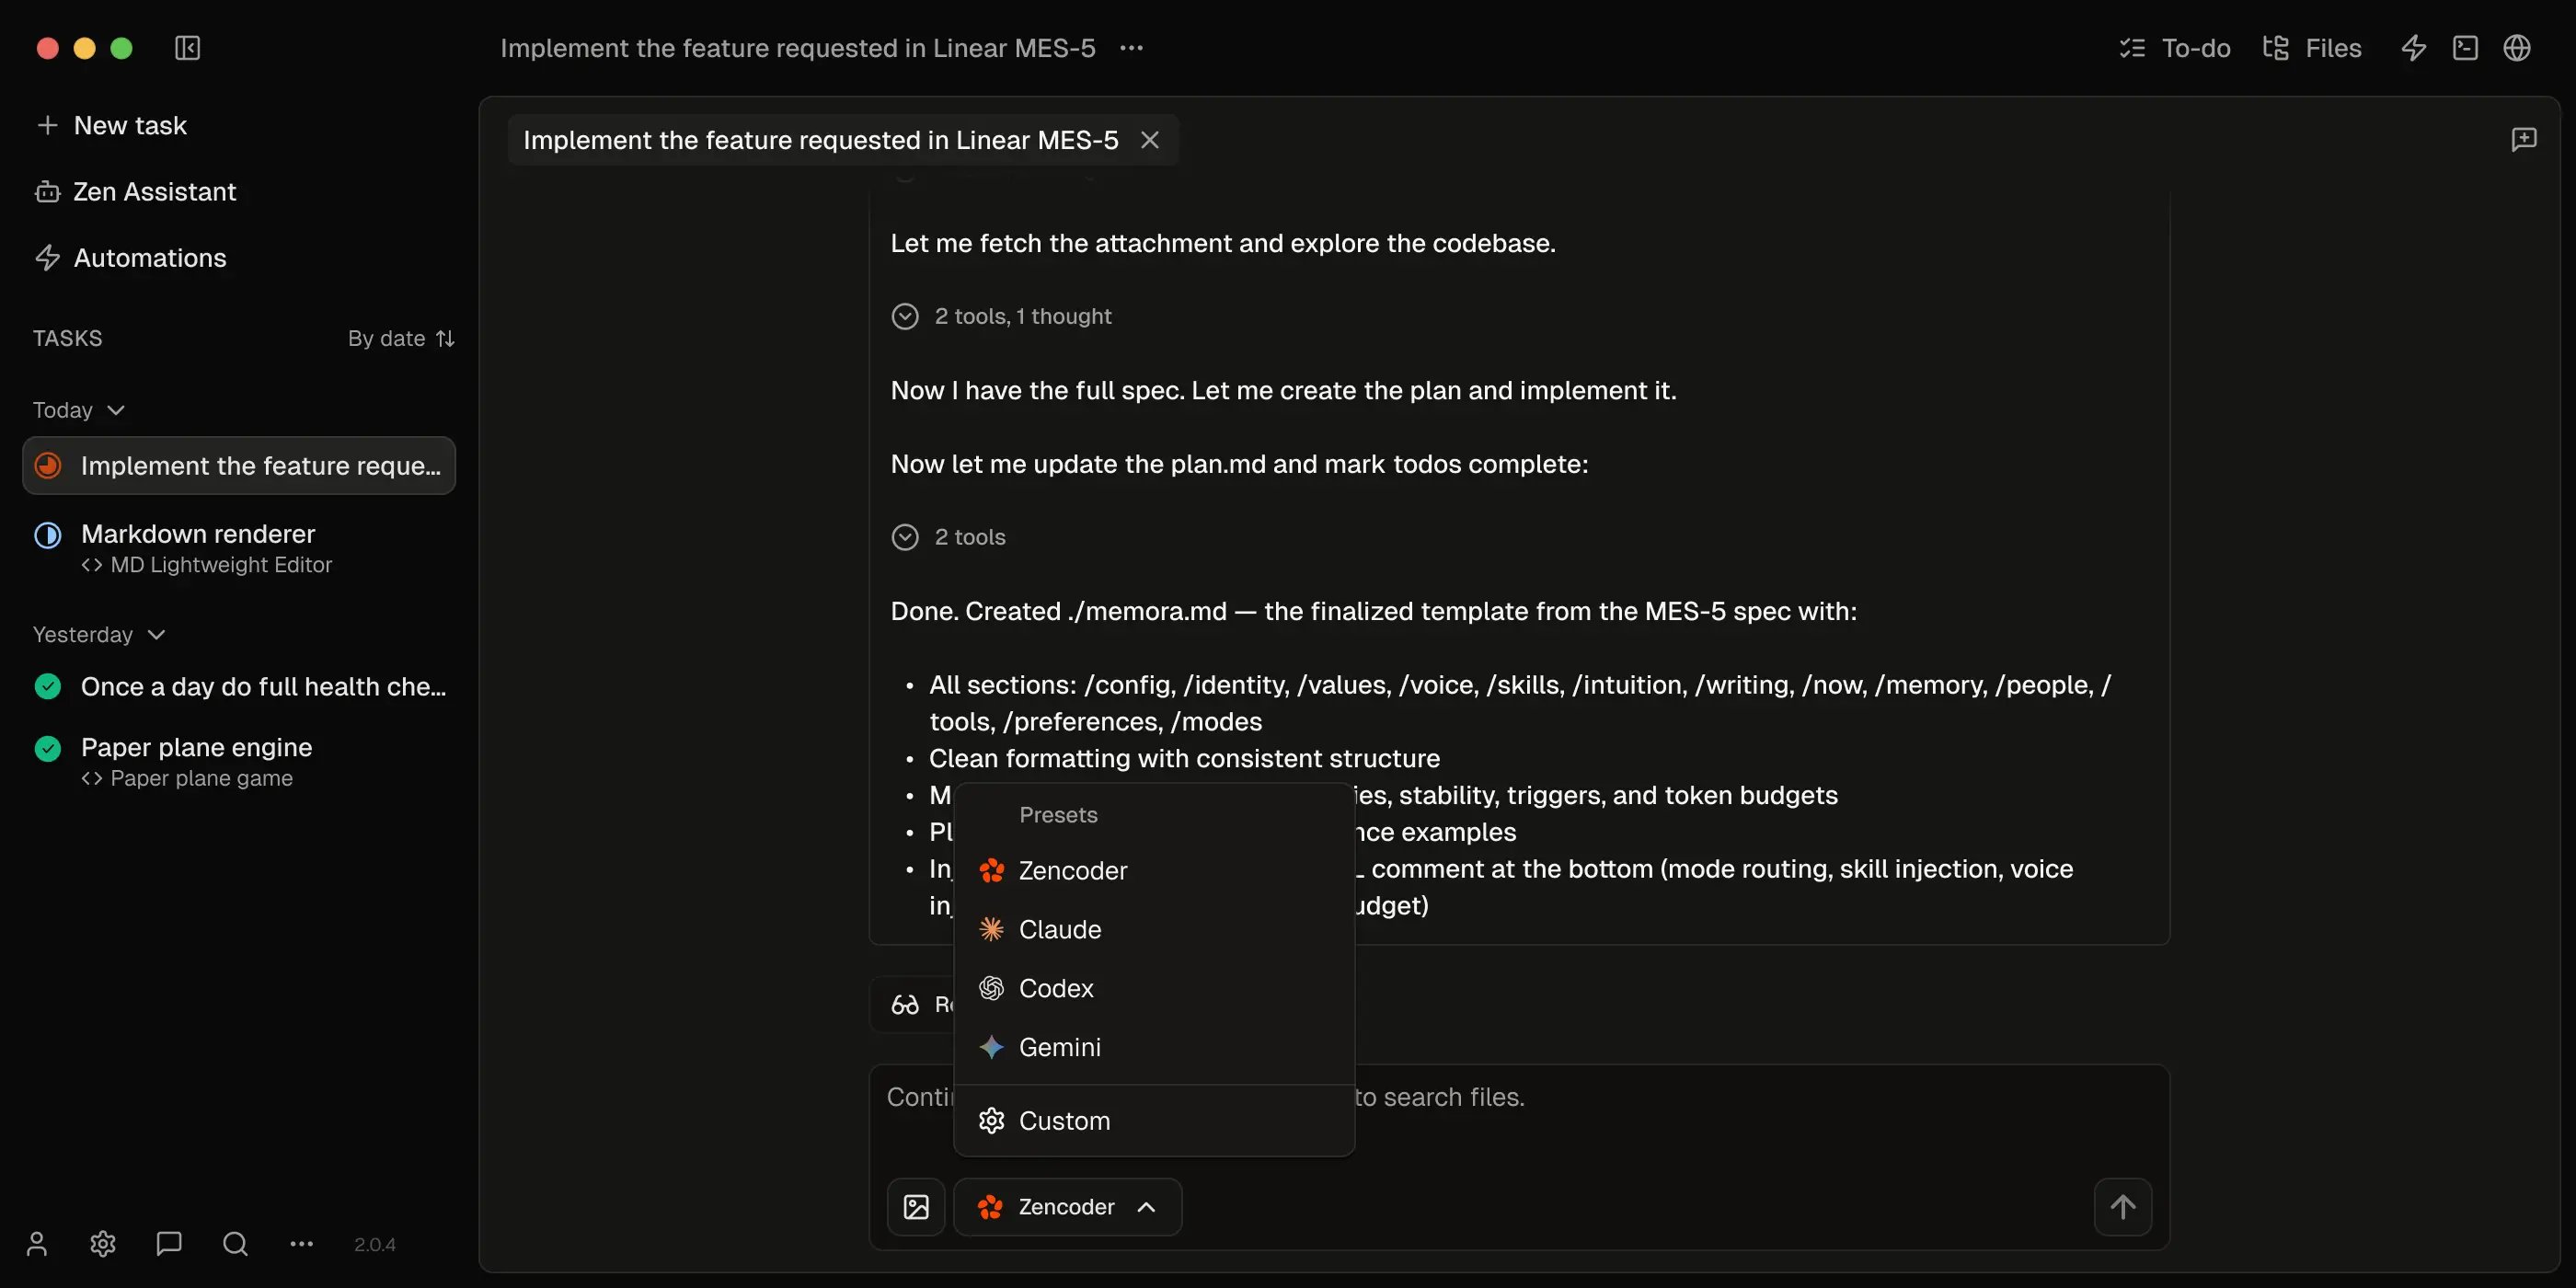Toggle the By date sort order

[x=399, y=338]
